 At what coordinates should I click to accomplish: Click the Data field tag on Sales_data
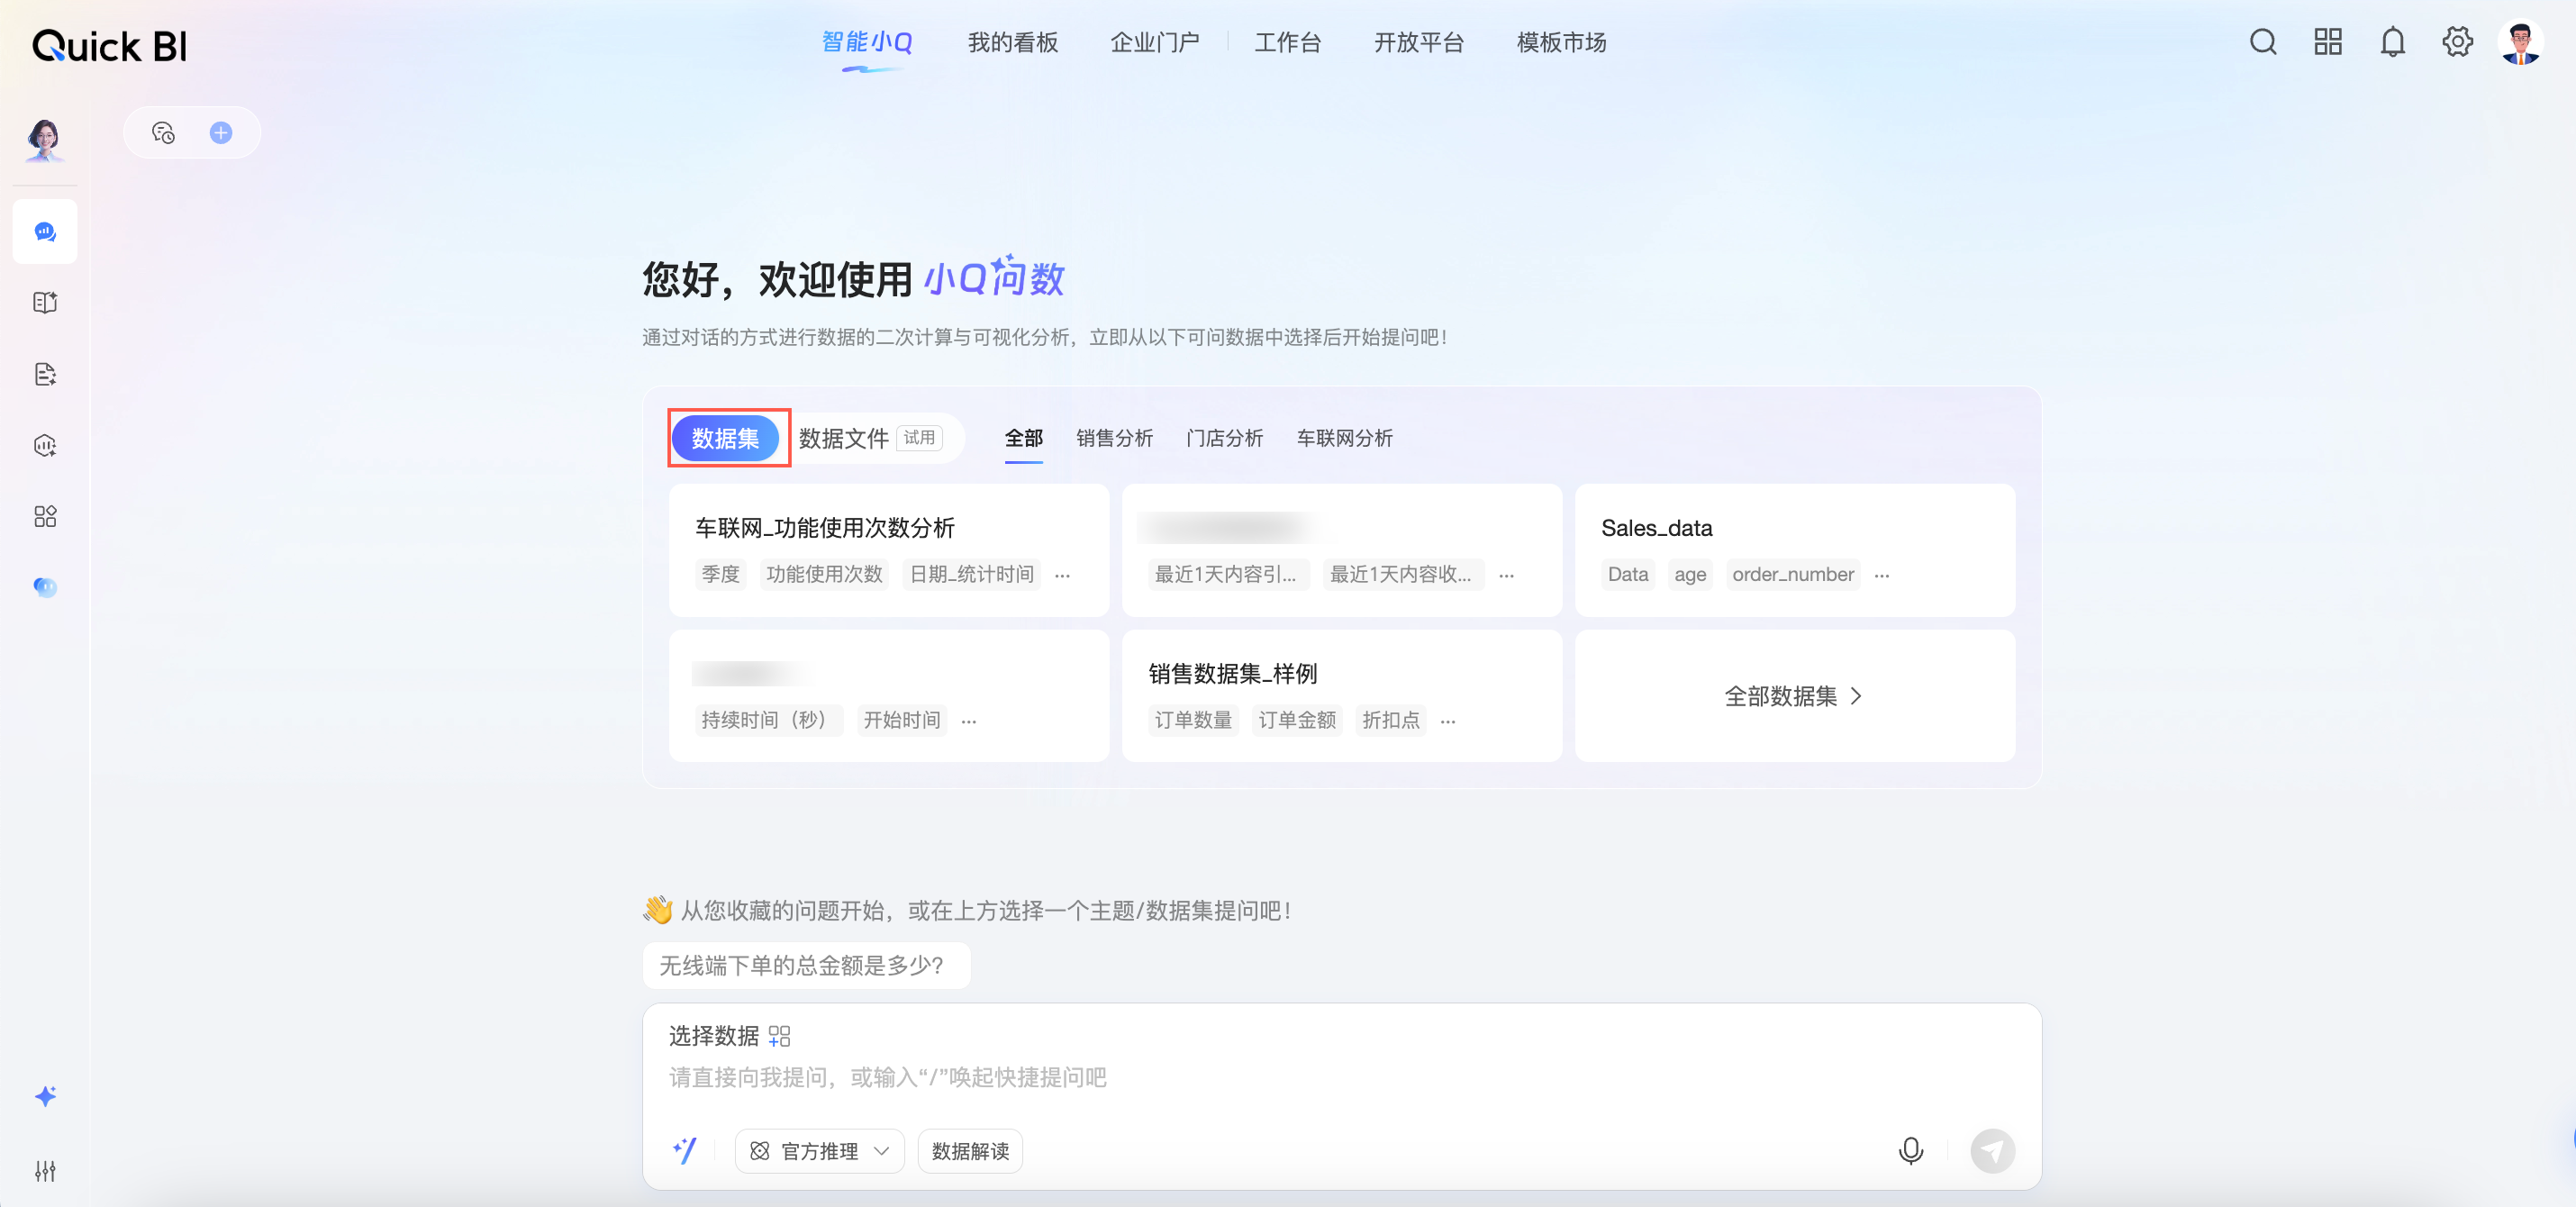[x=1628, y=575]
